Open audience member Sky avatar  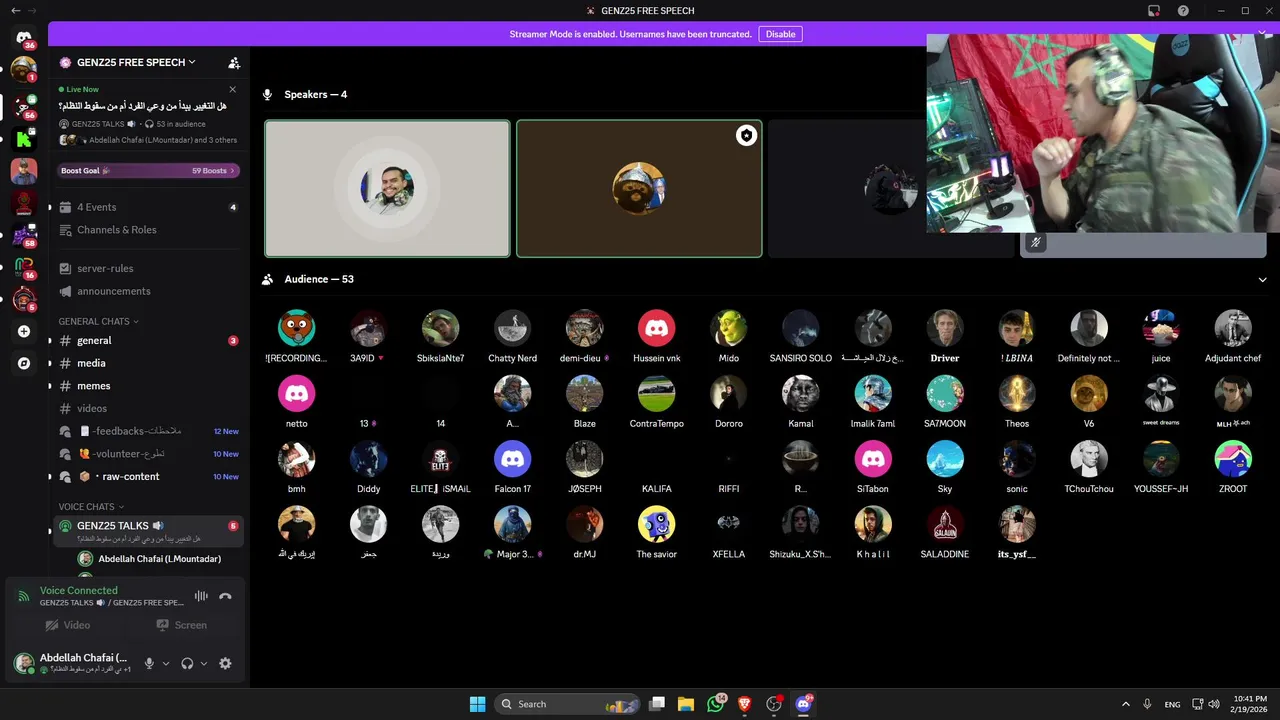(x=945, y=459)
